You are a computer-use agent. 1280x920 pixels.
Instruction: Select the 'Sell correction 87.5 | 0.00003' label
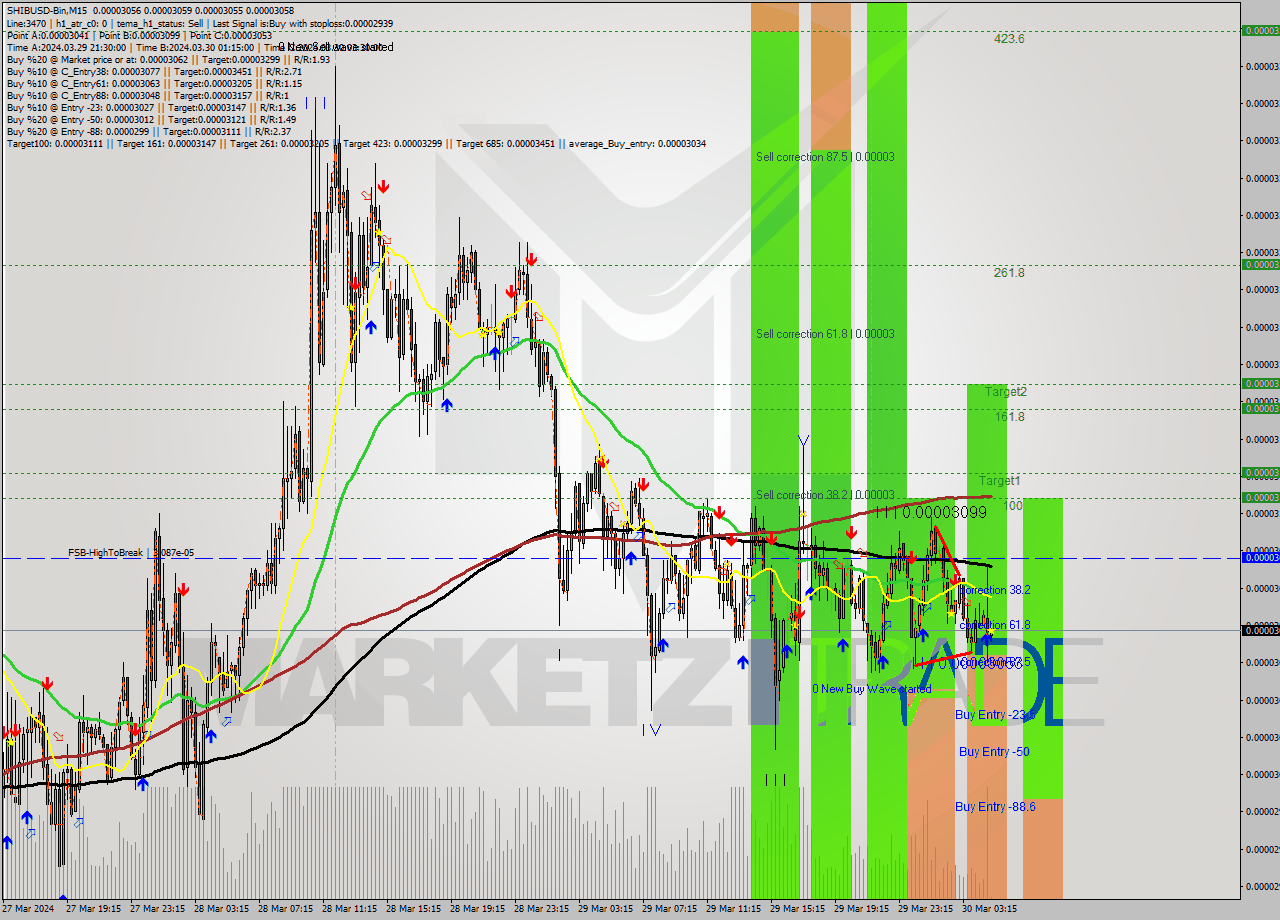coord(825,157)
